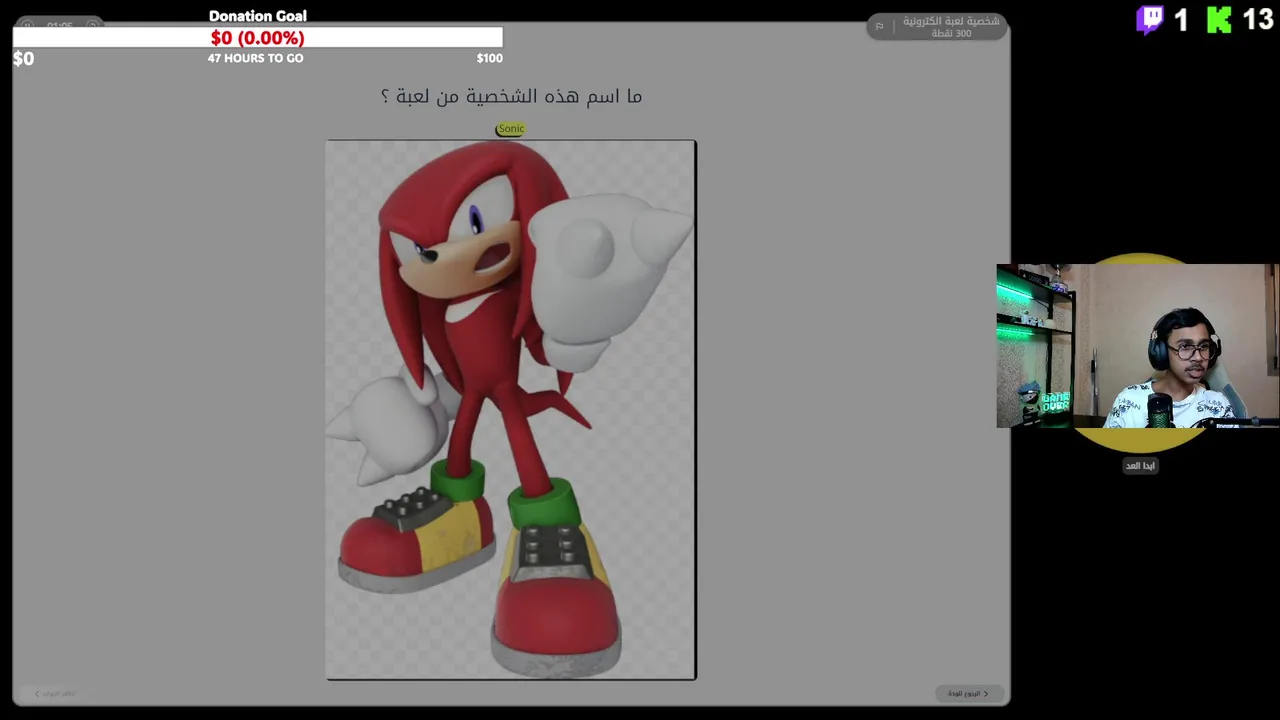Click the yellow 'Sonic' label
The height and width of the screenshot is (720, 1280).
click(x=510, y=128)
